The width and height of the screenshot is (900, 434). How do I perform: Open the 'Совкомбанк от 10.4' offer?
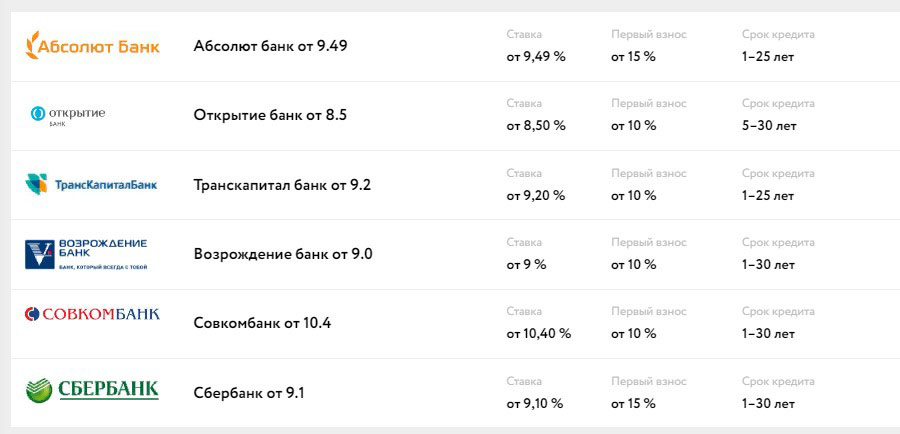pos(262,323)
